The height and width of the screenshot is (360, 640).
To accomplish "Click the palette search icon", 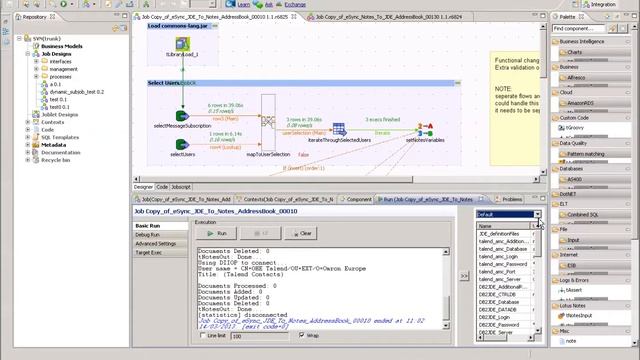I will pyautogui.click(x=612, y=29).
